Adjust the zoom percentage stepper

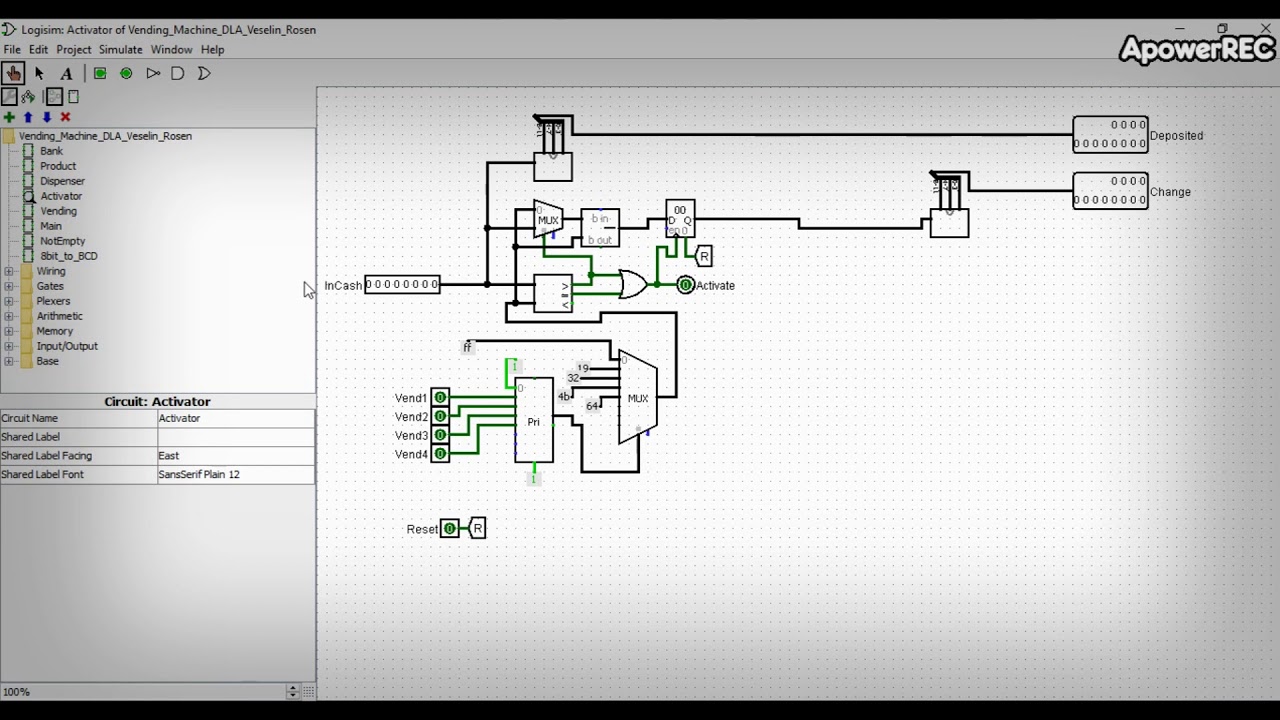click(x=293, y=692)
